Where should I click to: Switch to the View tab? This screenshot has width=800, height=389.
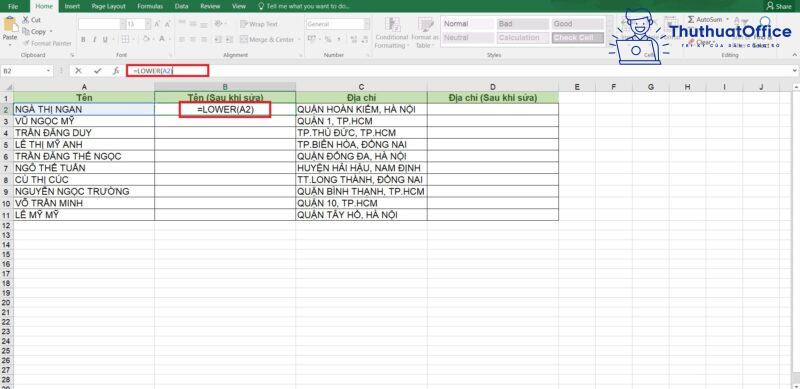(x=239, y=6)
